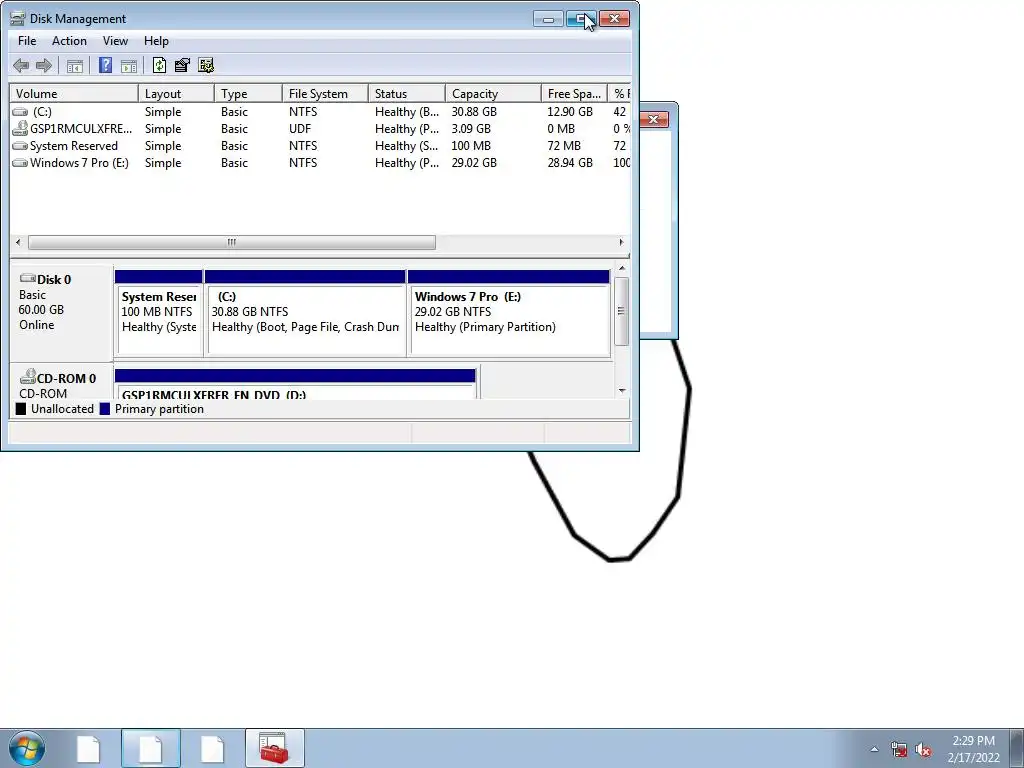The height and width of the screenshot is (768, 1024).
Task: Click the first blank document taskbar icon
Action: tap(88, 749)
